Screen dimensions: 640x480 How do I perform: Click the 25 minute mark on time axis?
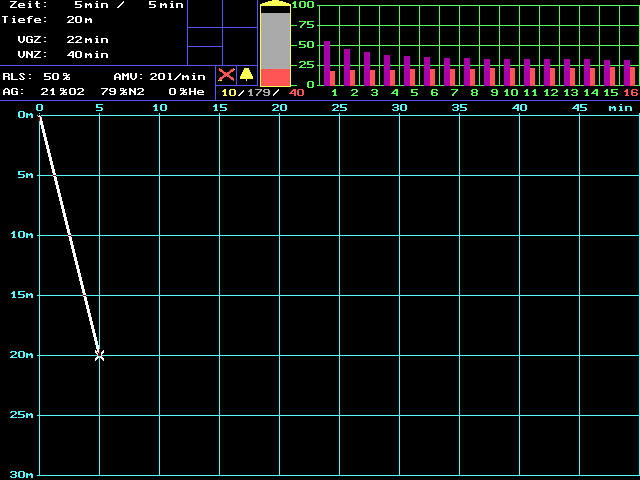[340, 107]
